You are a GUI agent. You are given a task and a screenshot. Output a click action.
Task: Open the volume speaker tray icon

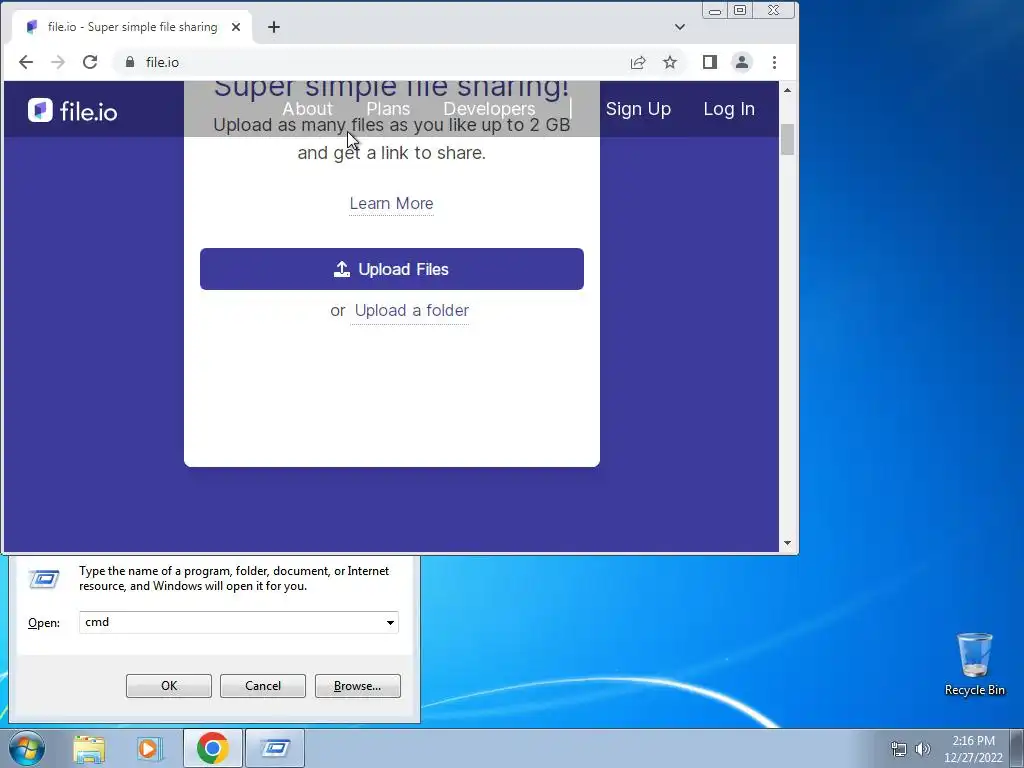[x=922, y=749]
